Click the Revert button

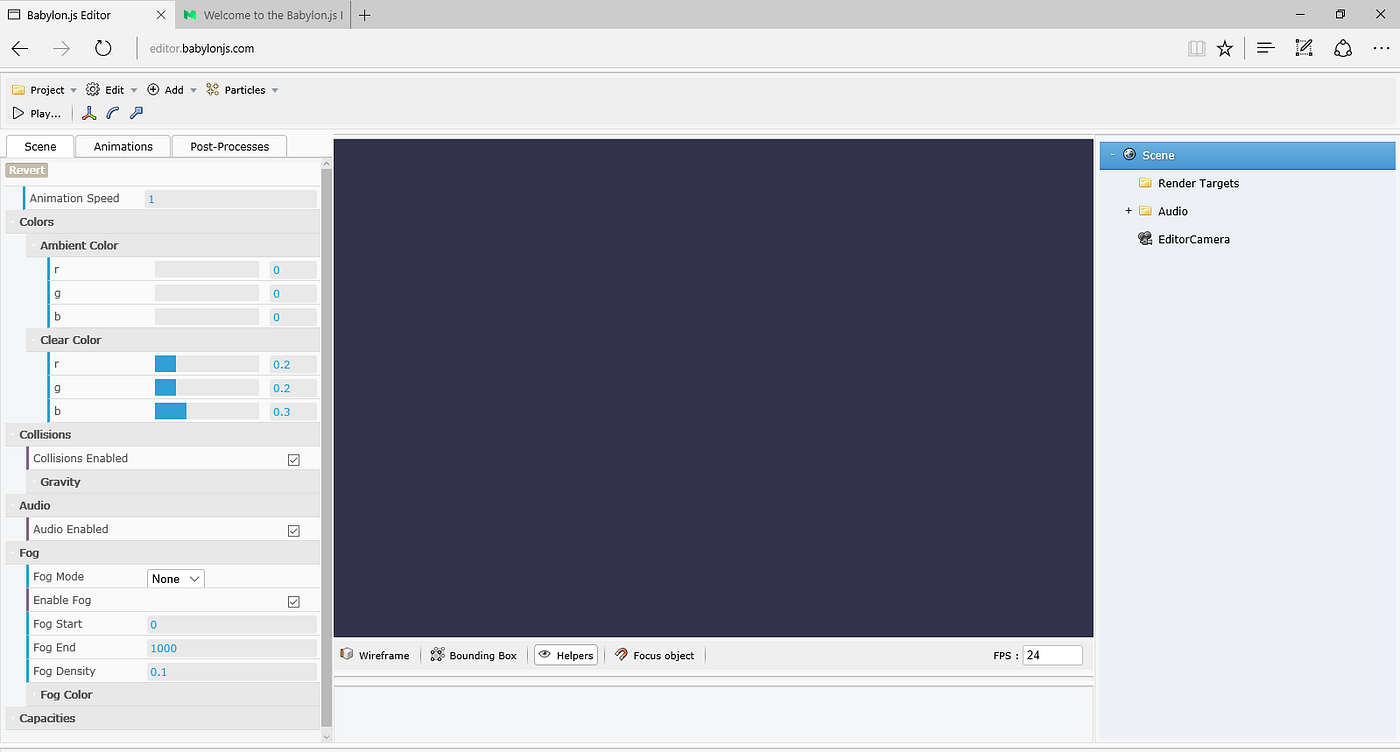(26, 170)
